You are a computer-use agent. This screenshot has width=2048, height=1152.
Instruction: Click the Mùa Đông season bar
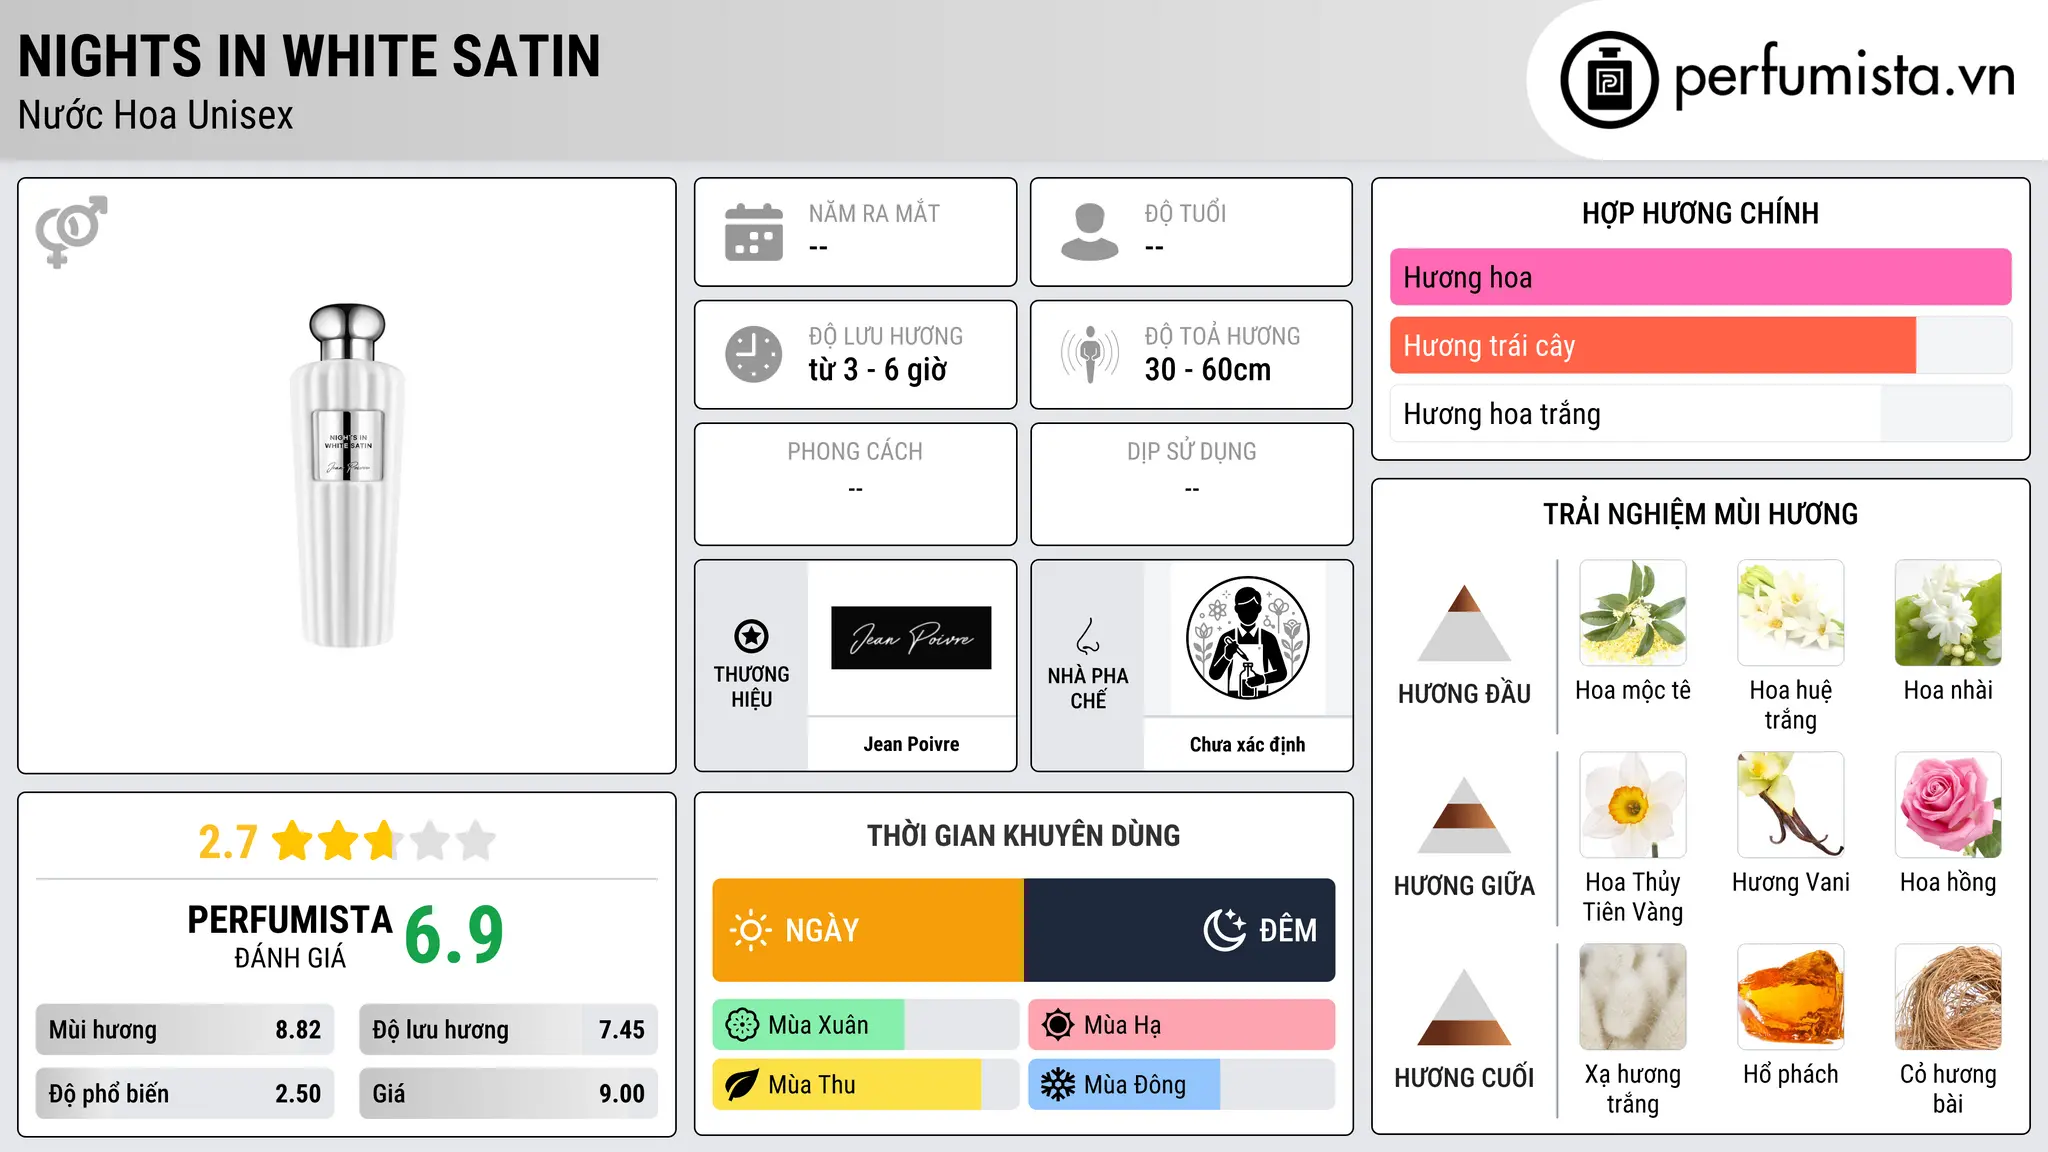(x=1182, y=1085)
